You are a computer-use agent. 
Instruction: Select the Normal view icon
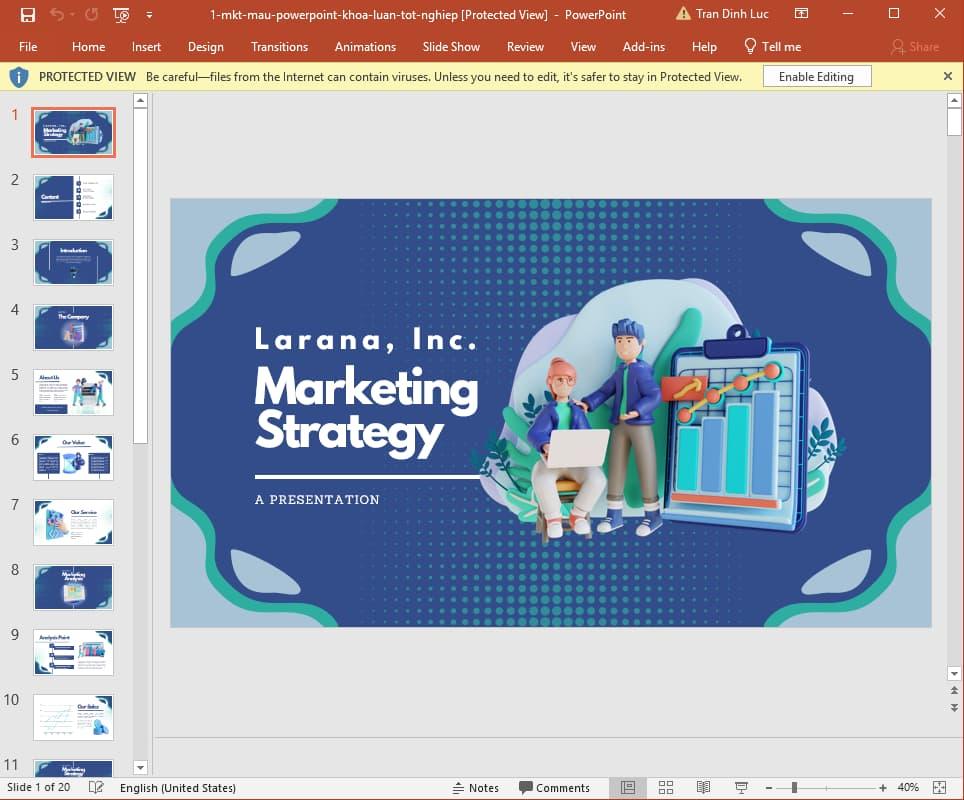(630, 787)
